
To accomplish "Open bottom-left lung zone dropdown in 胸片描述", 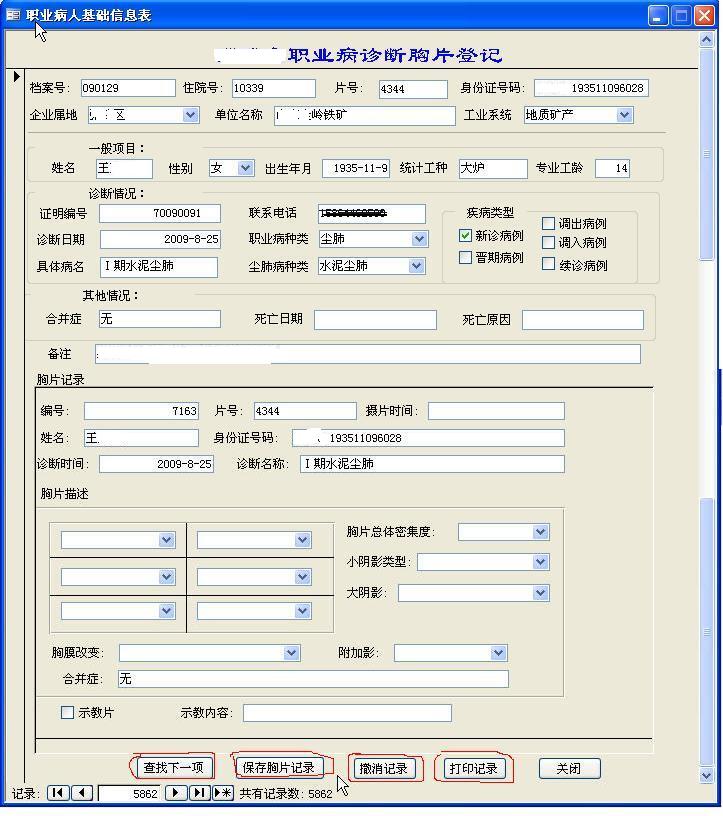I will (166, 610).
